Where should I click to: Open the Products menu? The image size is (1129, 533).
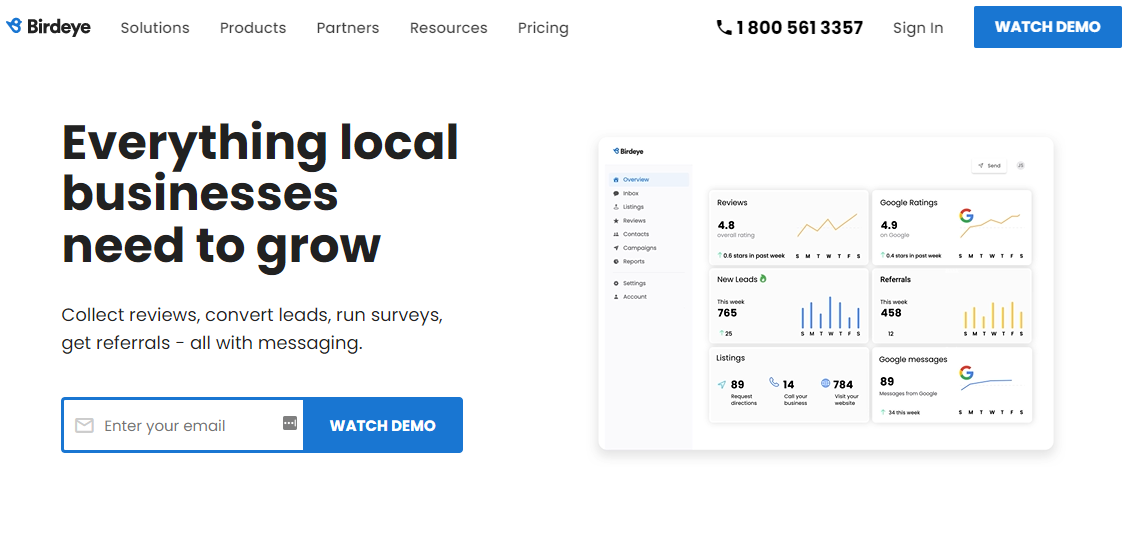253,28
